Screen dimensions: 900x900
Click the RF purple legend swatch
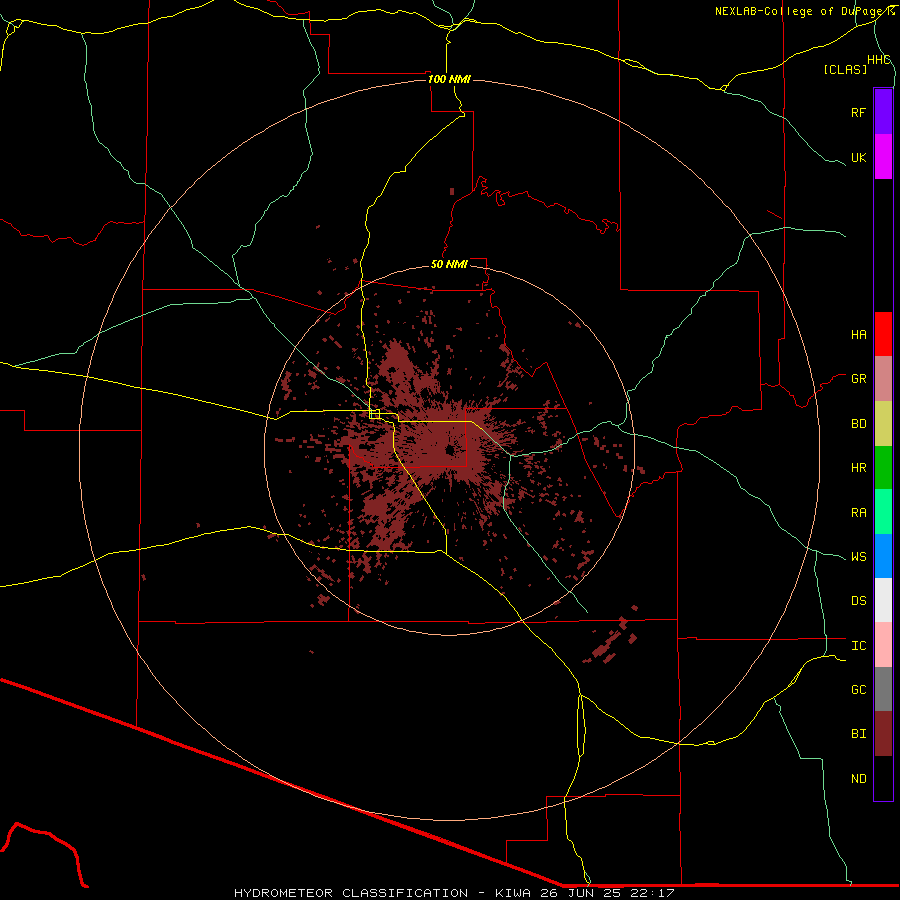(x=883, y=112)
